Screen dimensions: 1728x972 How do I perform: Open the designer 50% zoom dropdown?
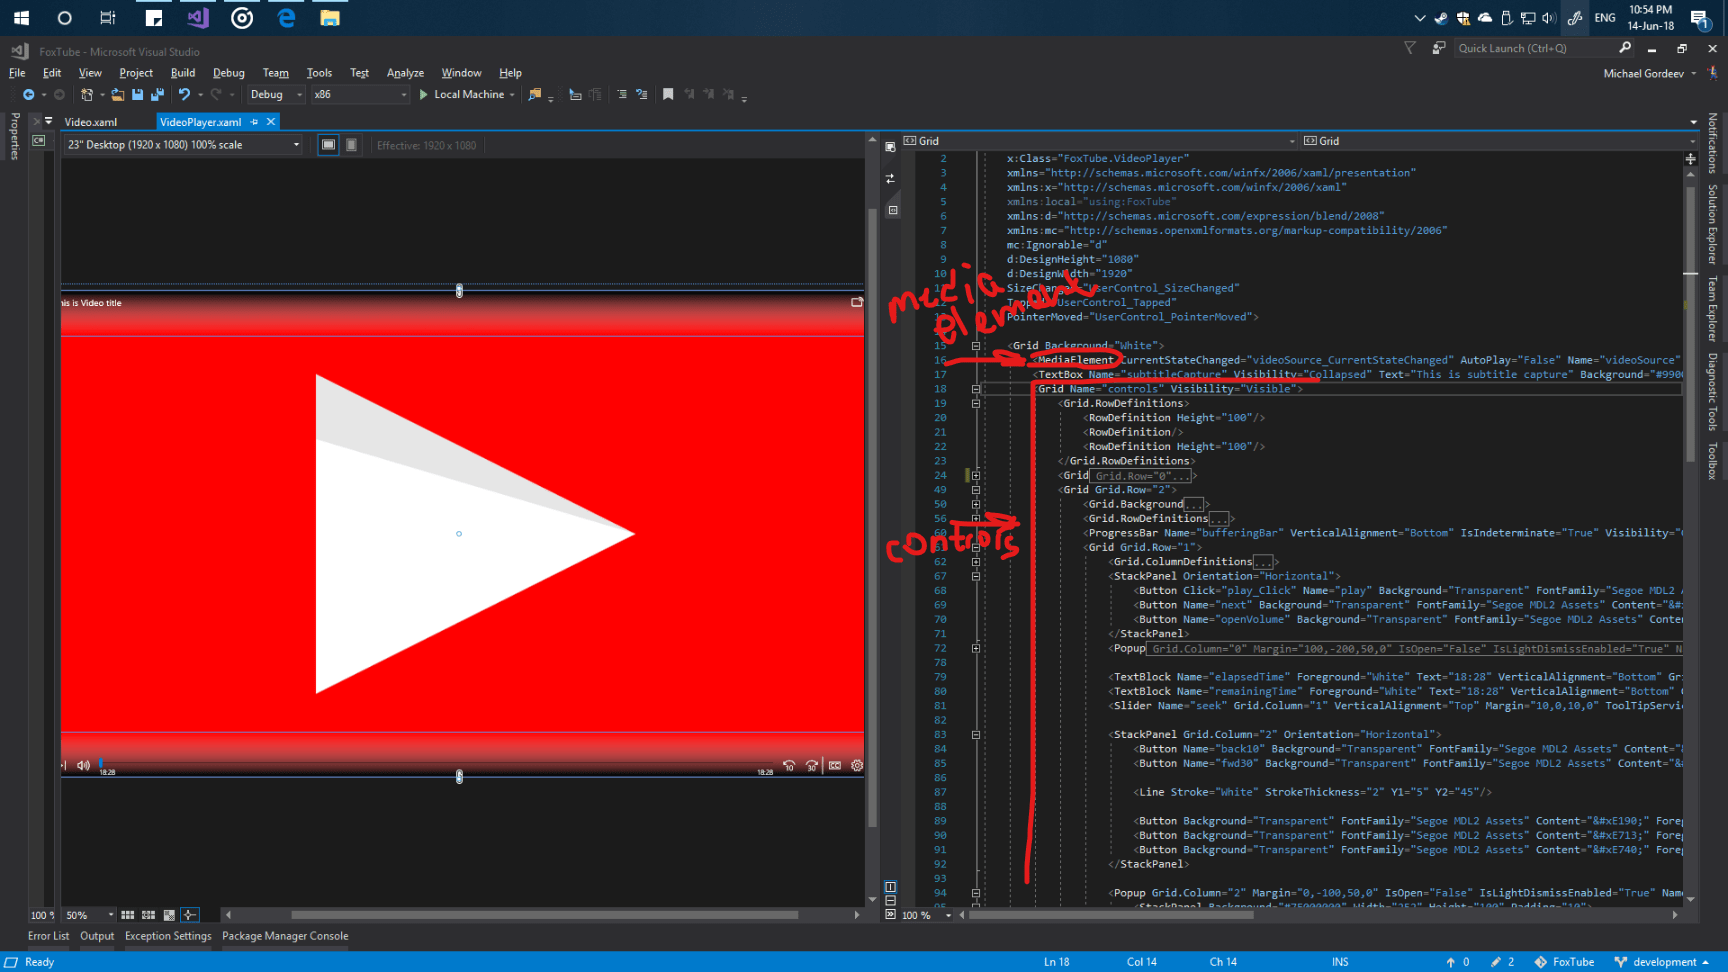89,915
